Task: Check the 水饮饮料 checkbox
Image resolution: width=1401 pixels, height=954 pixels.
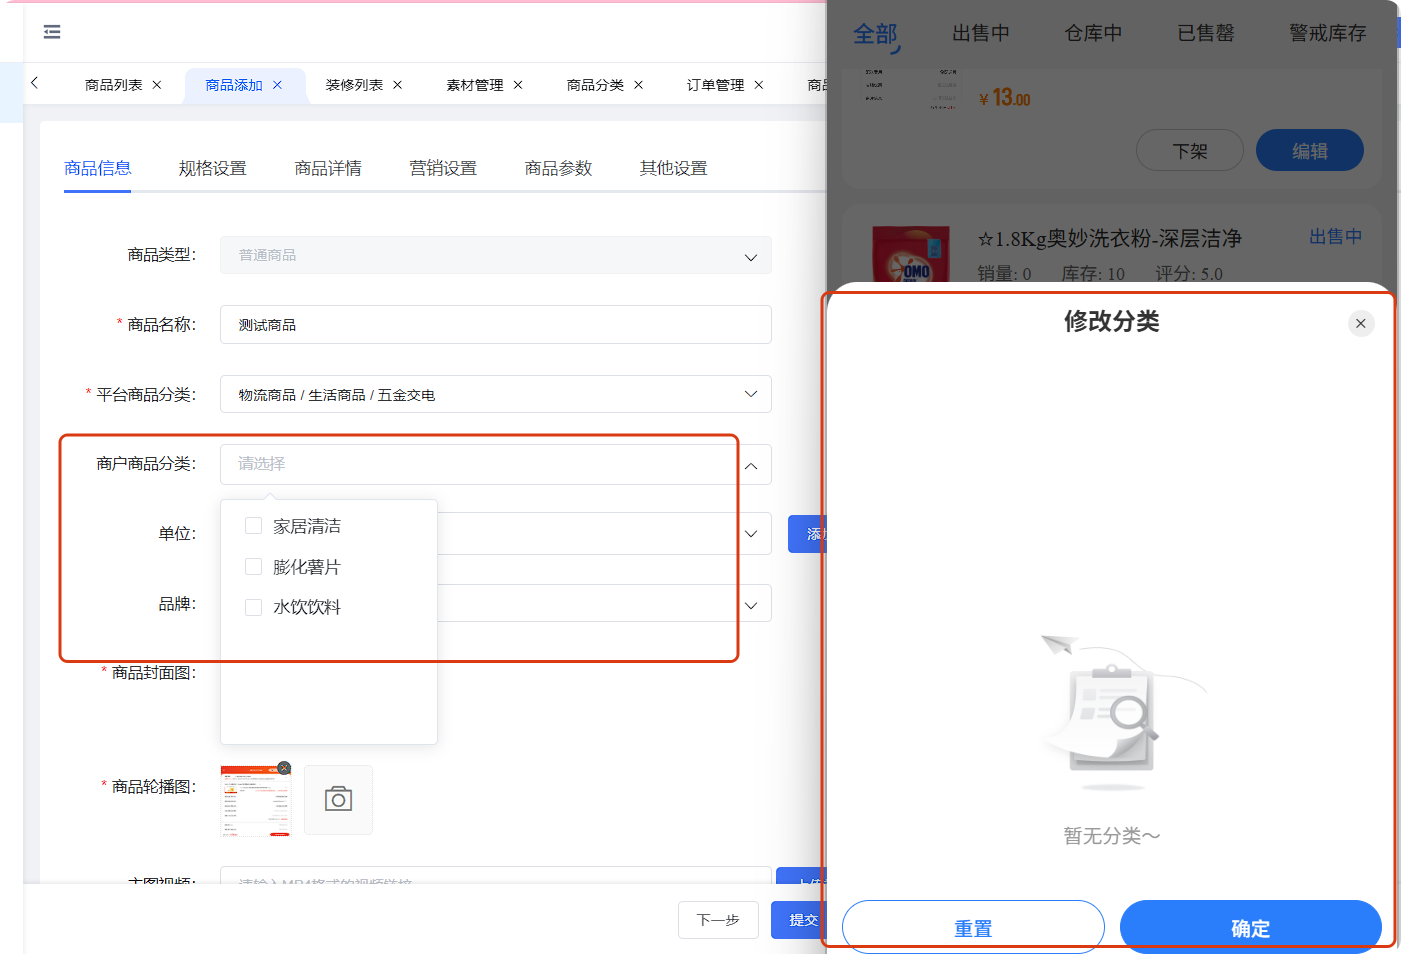Action: 254,607
